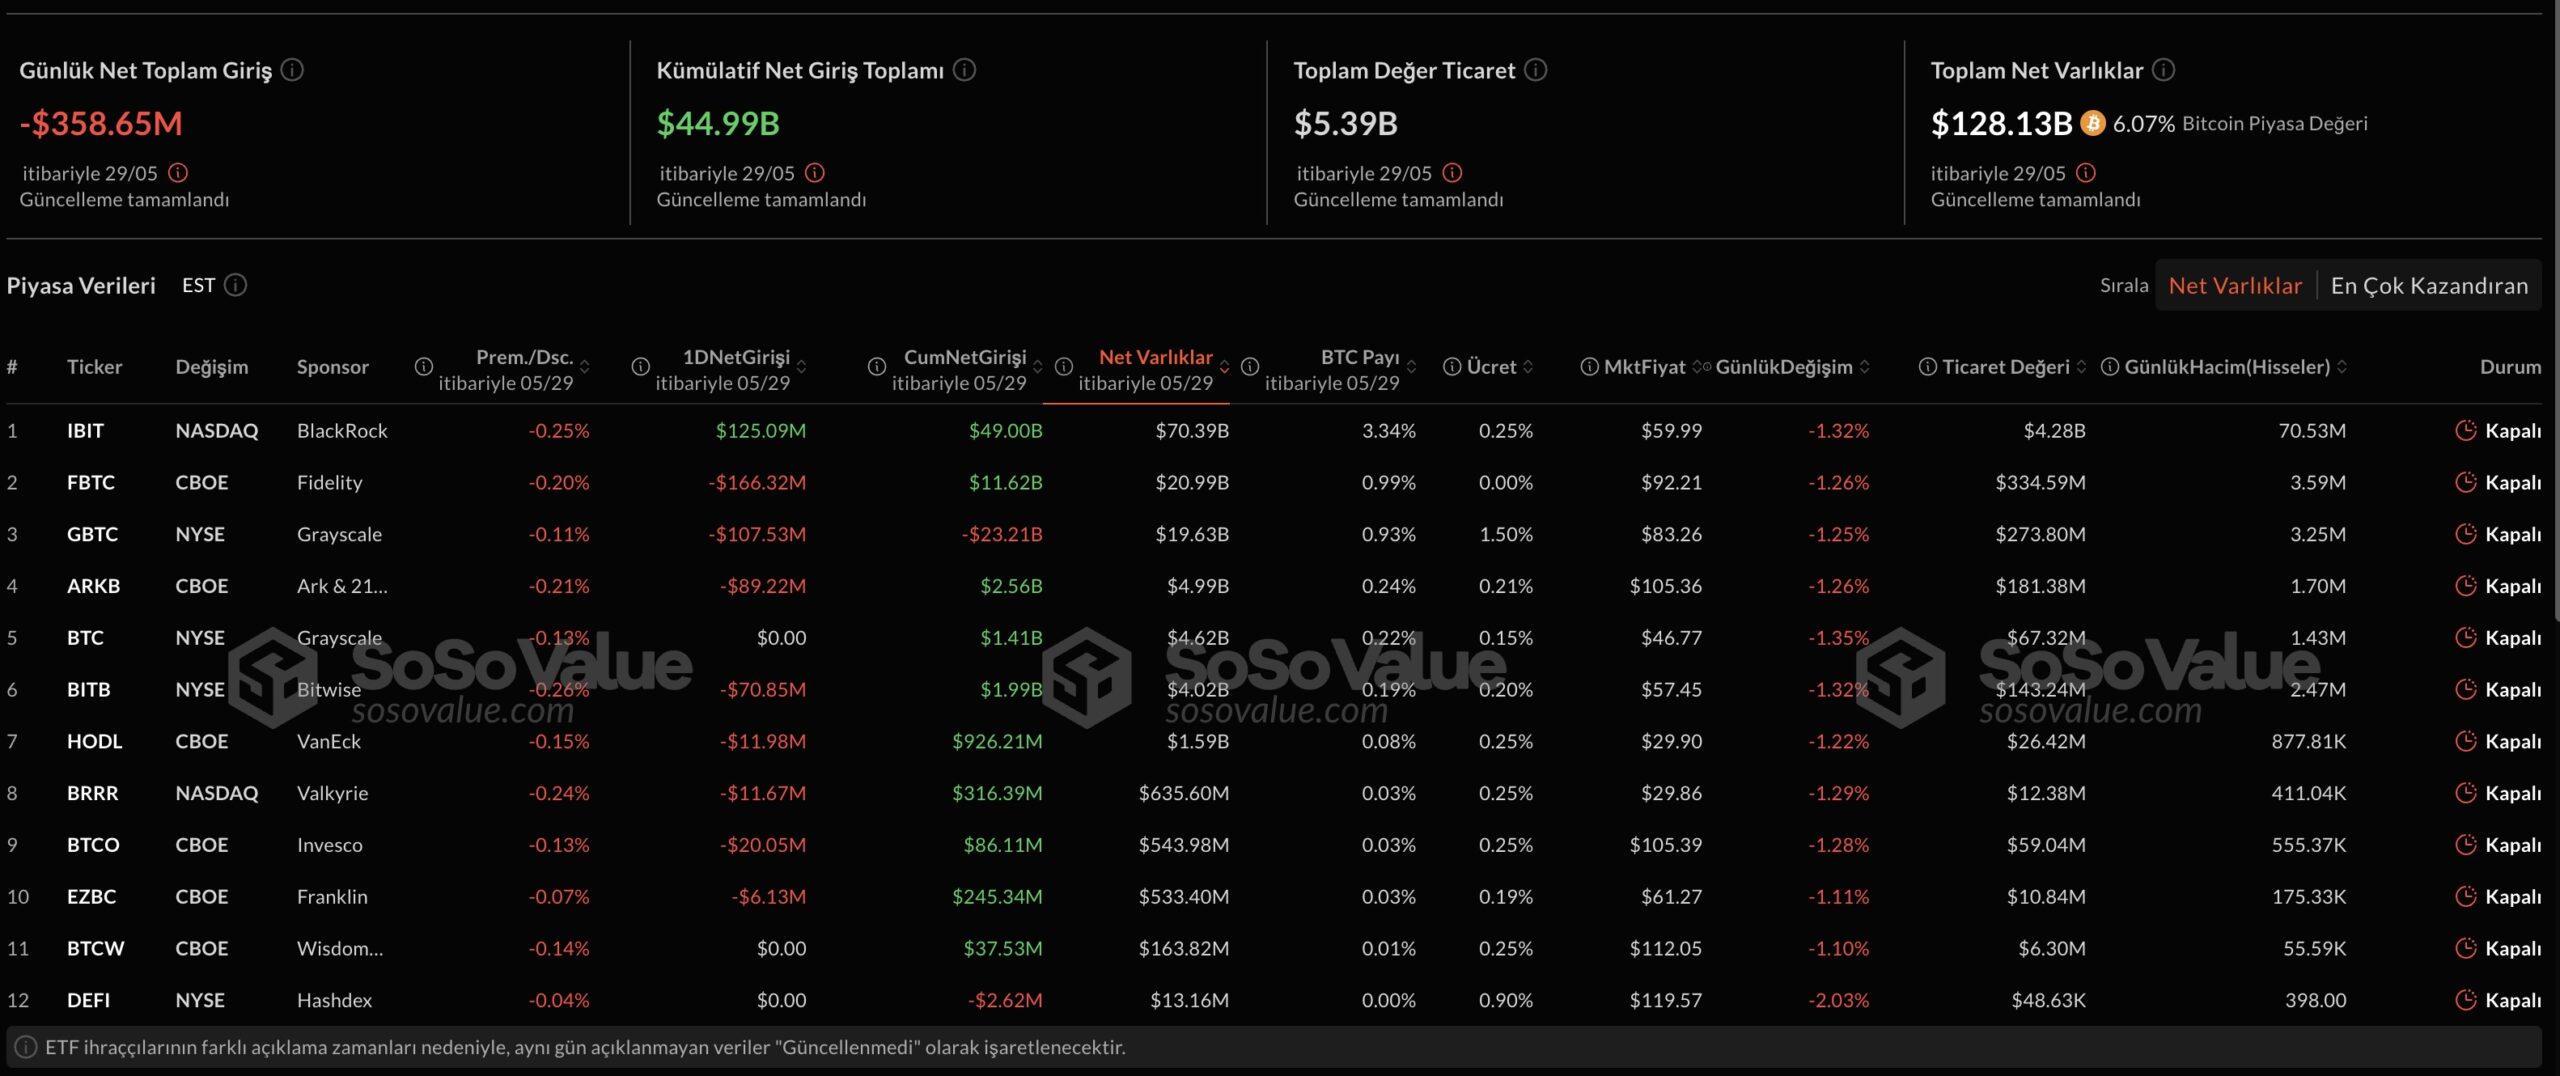Click the Hashdex sponsor name
This screenshot has width=2560, height=1076.
point(334,1000)
